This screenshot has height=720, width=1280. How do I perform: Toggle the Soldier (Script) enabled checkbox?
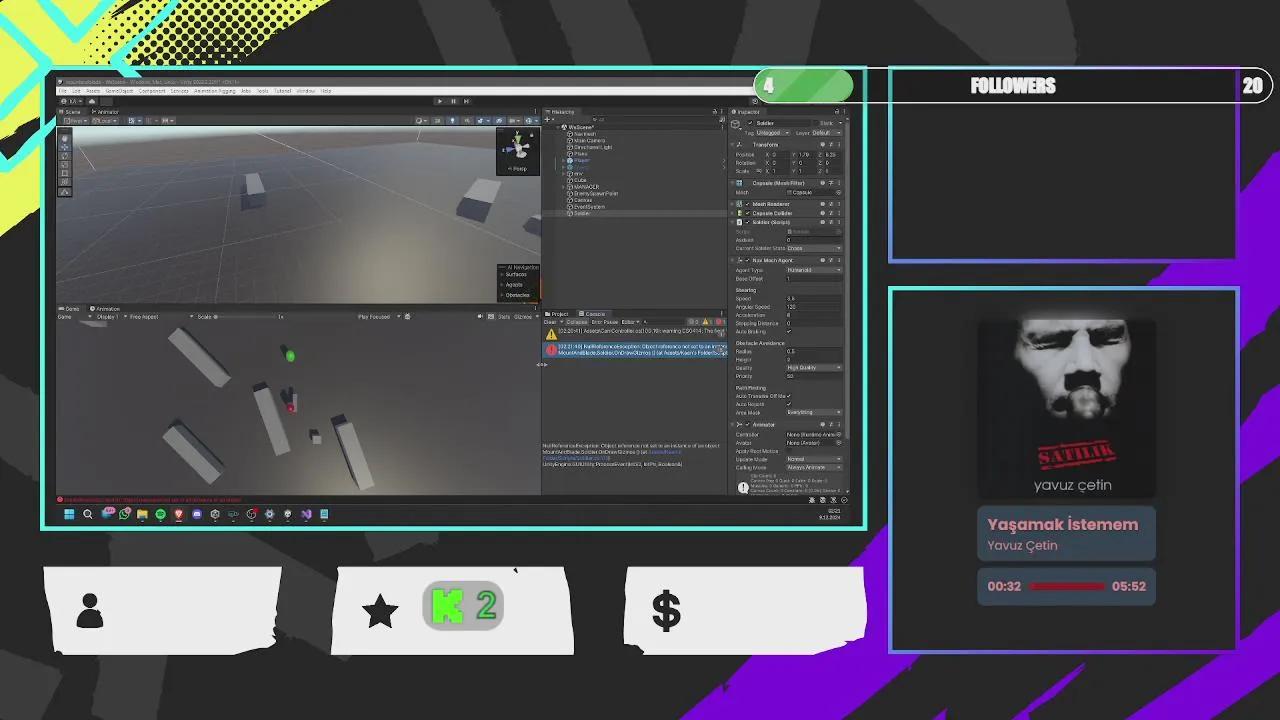(x=747, y=222)
